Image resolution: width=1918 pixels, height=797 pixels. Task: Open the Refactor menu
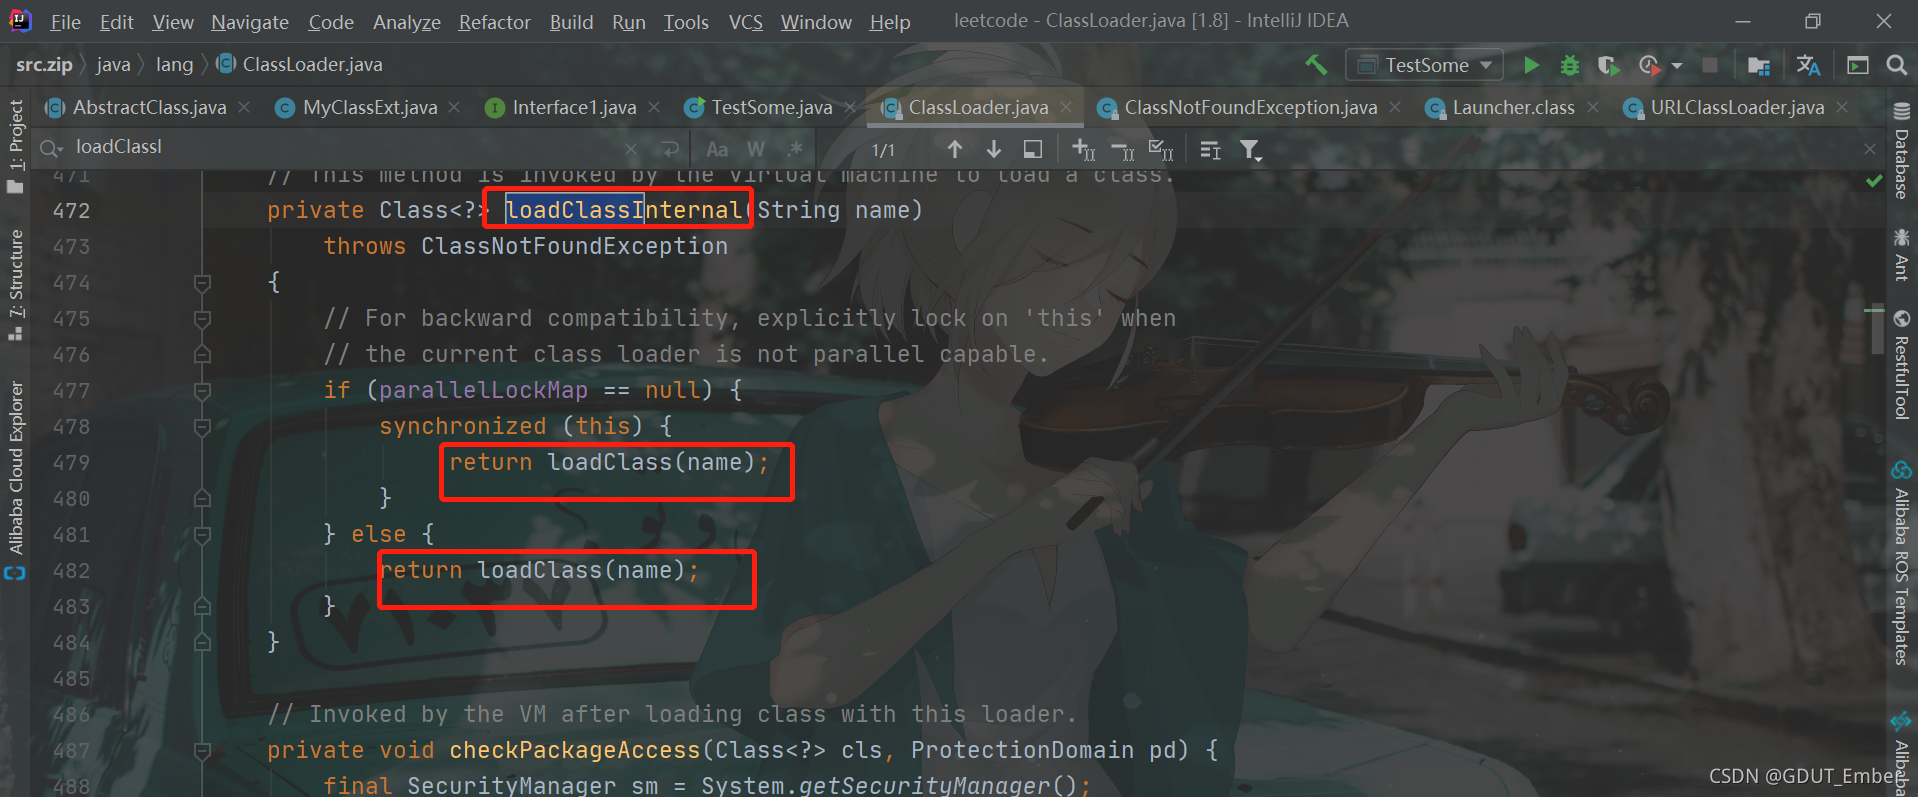494,22
